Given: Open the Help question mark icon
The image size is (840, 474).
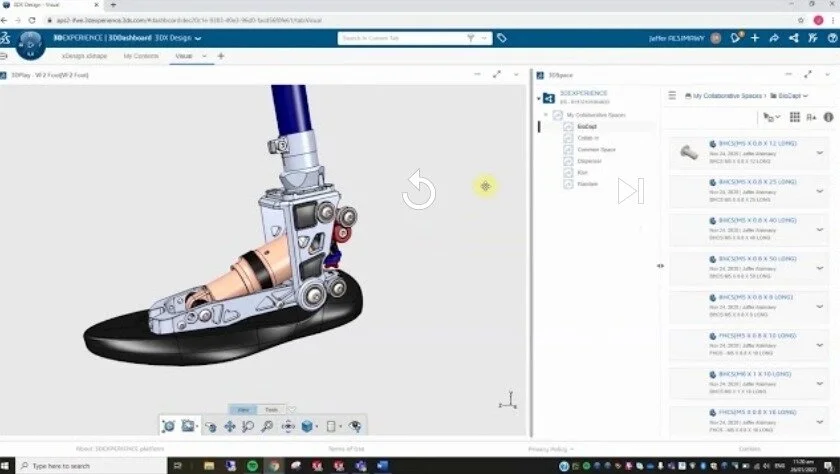Looking at the screenshot, I should coord(832,37).
